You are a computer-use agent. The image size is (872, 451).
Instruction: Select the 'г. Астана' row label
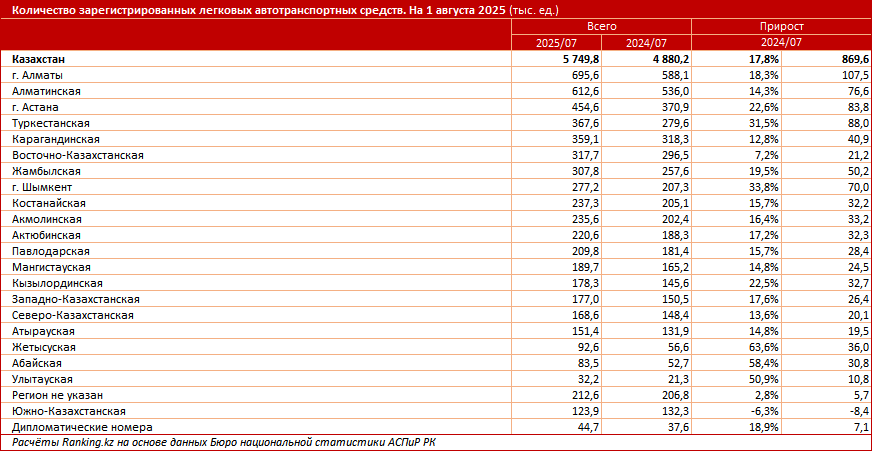click(38, 108)
